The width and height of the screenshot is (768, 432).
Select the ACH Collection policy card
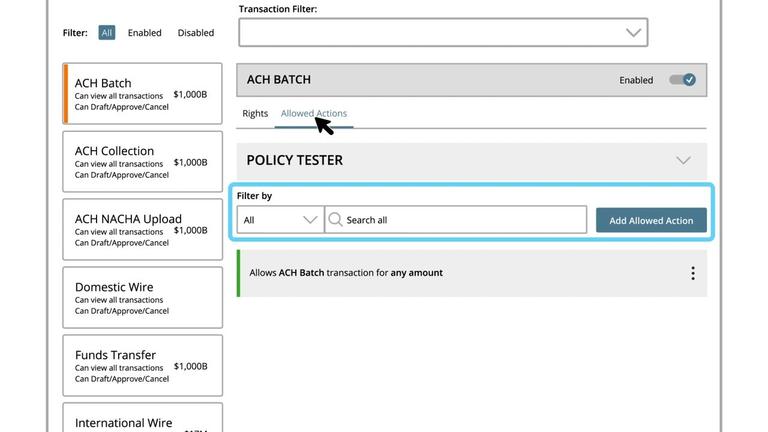[x=142, y=162]
